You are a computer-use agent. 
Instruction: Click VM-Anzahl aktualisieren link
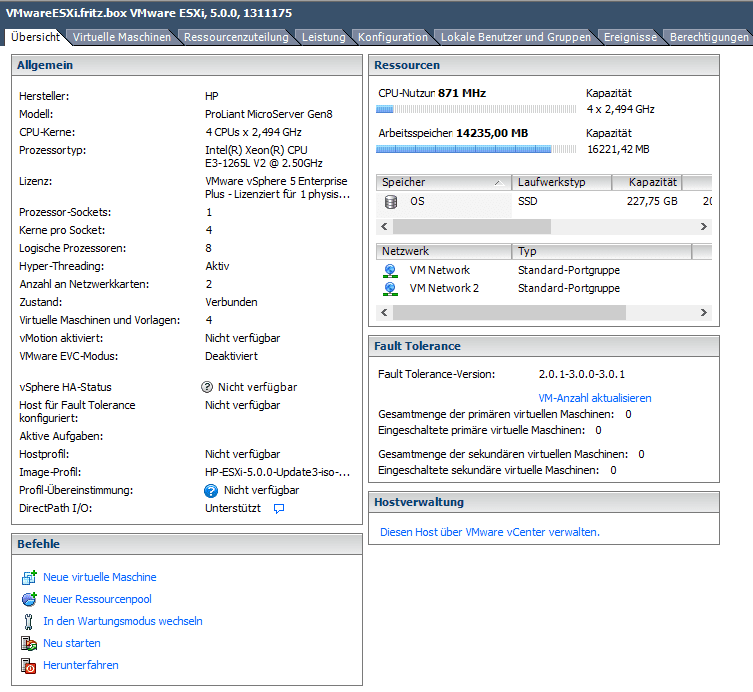pos(595,398)
